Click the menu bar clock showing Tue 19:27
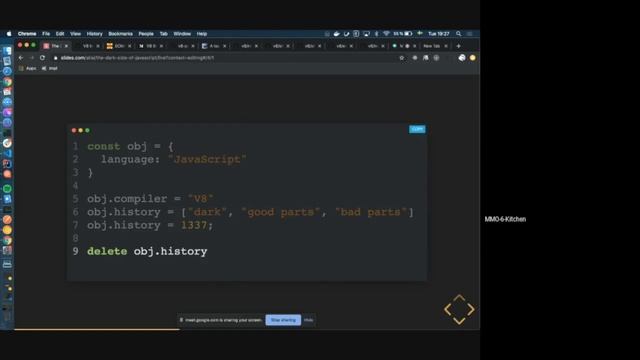The height and width of the screenshot is (360, 640). pyautogui.click(x=439, y=34)
